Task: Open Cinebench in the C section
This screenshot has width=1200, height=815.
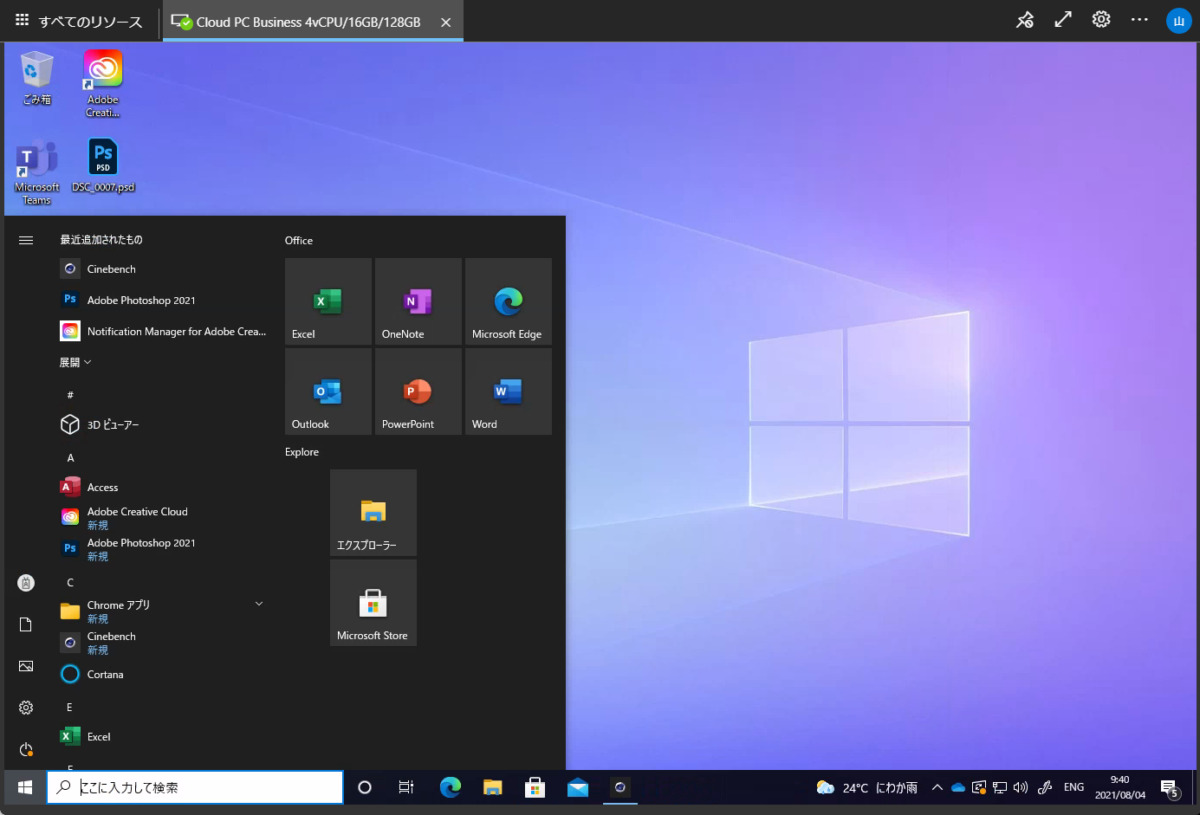Action: [163, 642]
